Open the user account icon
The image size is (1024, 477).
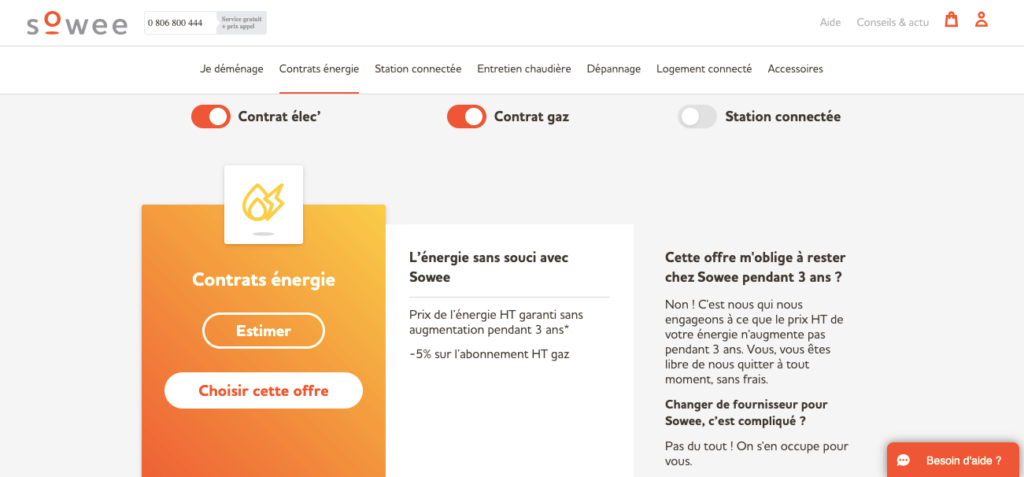point(981,20)
